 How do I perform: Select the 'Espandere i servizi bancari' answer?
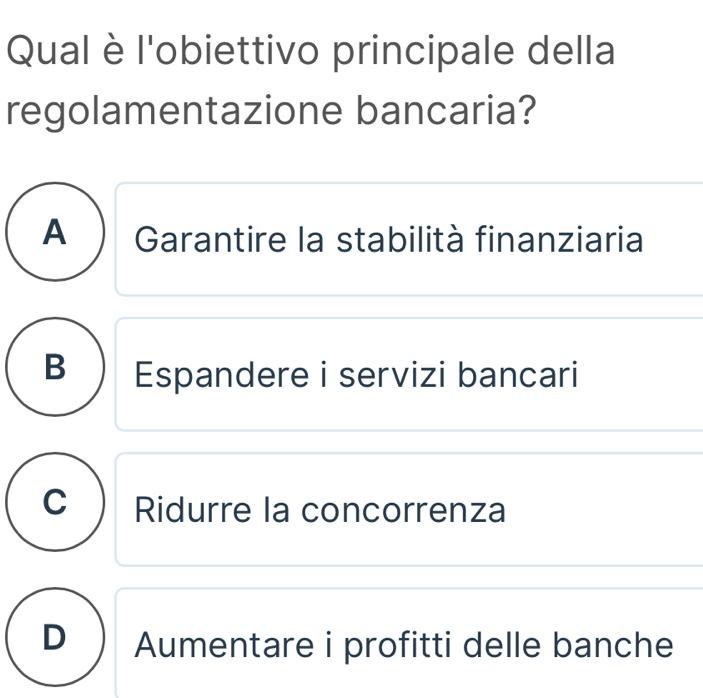(410, 375)
